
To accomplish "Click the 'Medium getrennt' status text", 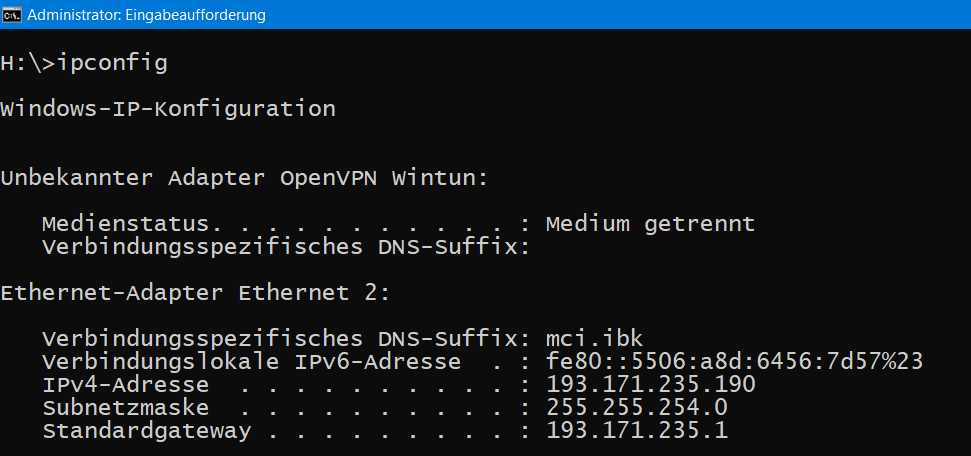I will tap(650, 224).
